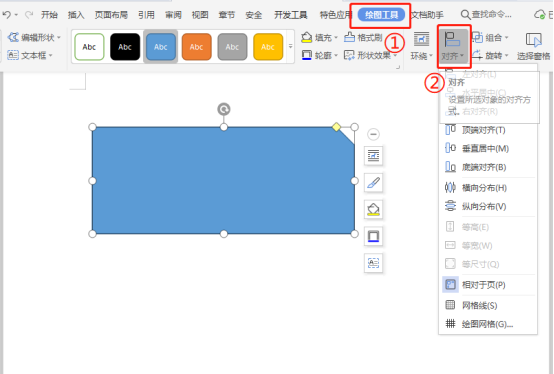Open the 特色应用 tab
Screen dimensions: 554x374
(x=336, y=15)
